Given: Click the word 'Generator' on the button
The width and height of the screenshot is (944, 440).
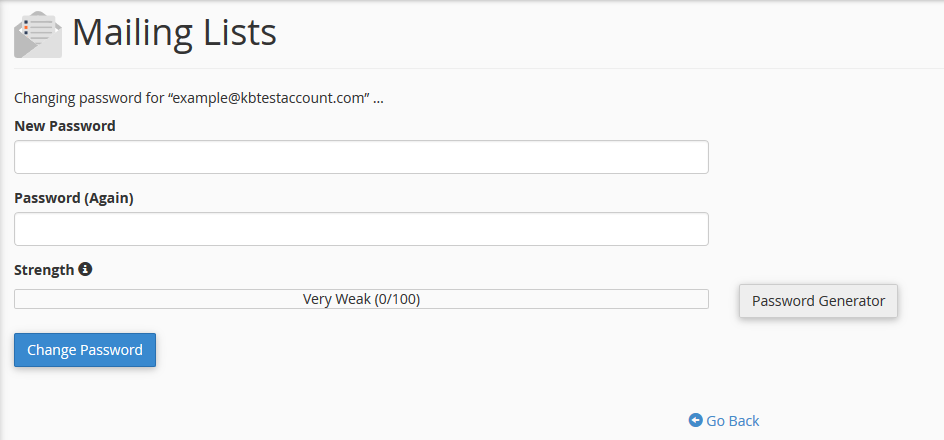Looking at the screenshot, I should tap(851, 300).
